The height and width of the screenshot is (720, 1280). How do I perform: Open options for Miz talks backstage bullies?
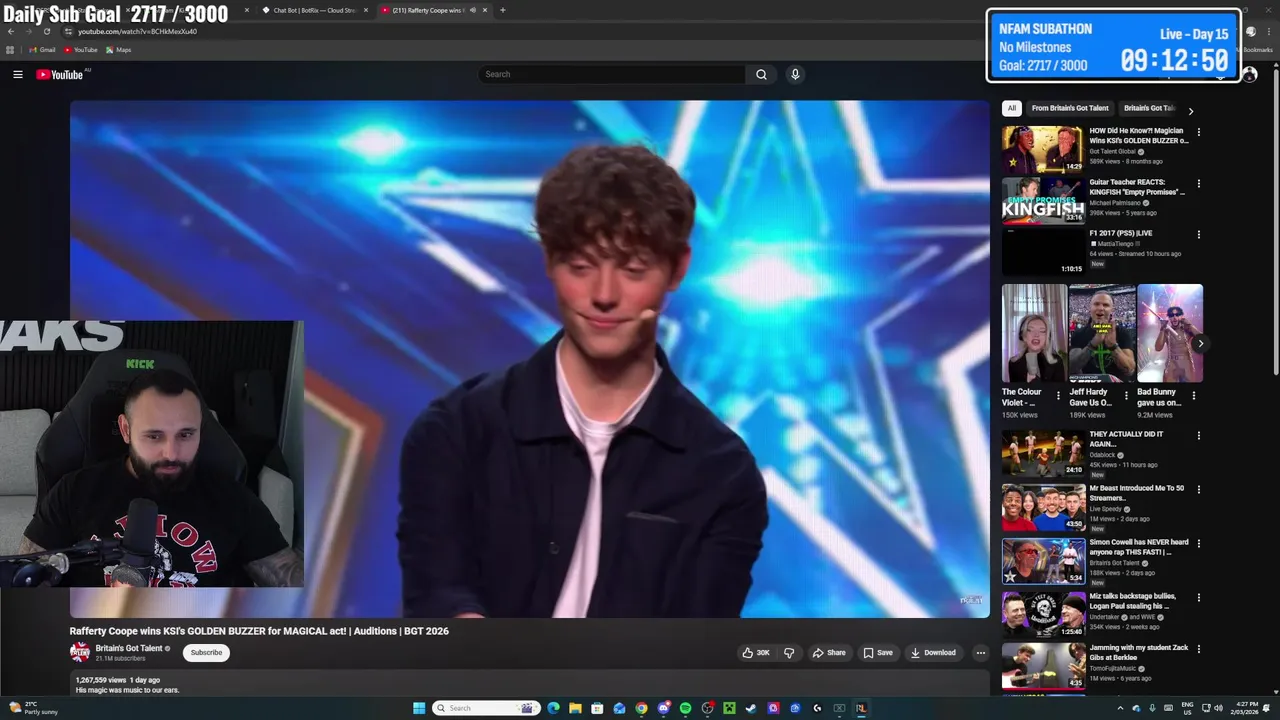coord(1199,598)
